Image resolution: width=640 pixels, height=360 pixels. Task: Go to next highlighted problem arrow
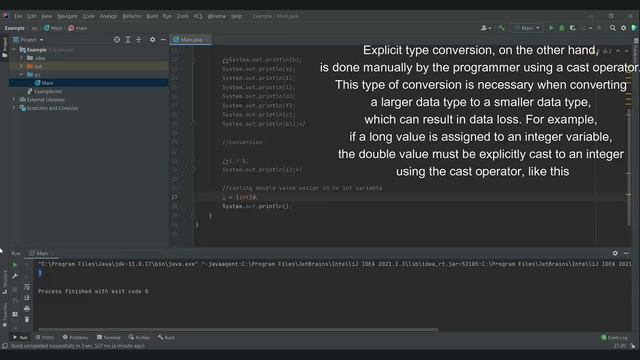coord(626,51)
